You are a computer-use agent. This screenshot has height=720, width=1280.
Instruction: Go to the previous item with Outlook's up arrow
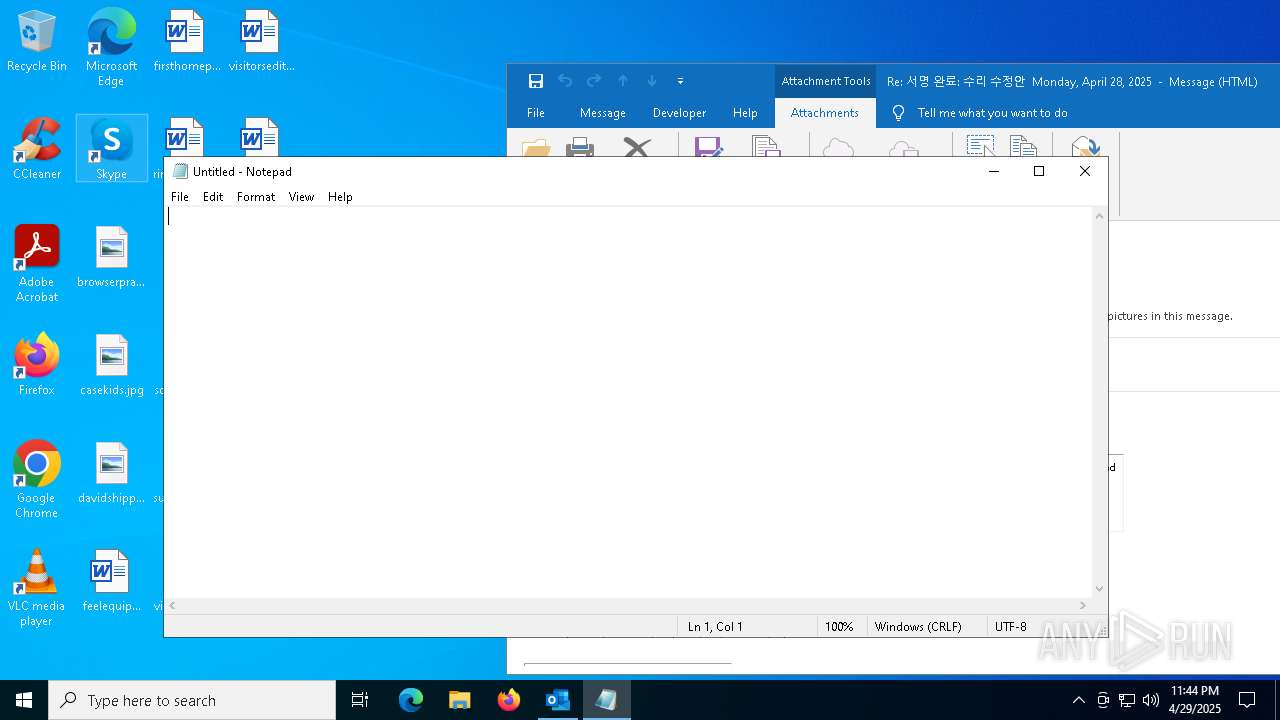623,81
